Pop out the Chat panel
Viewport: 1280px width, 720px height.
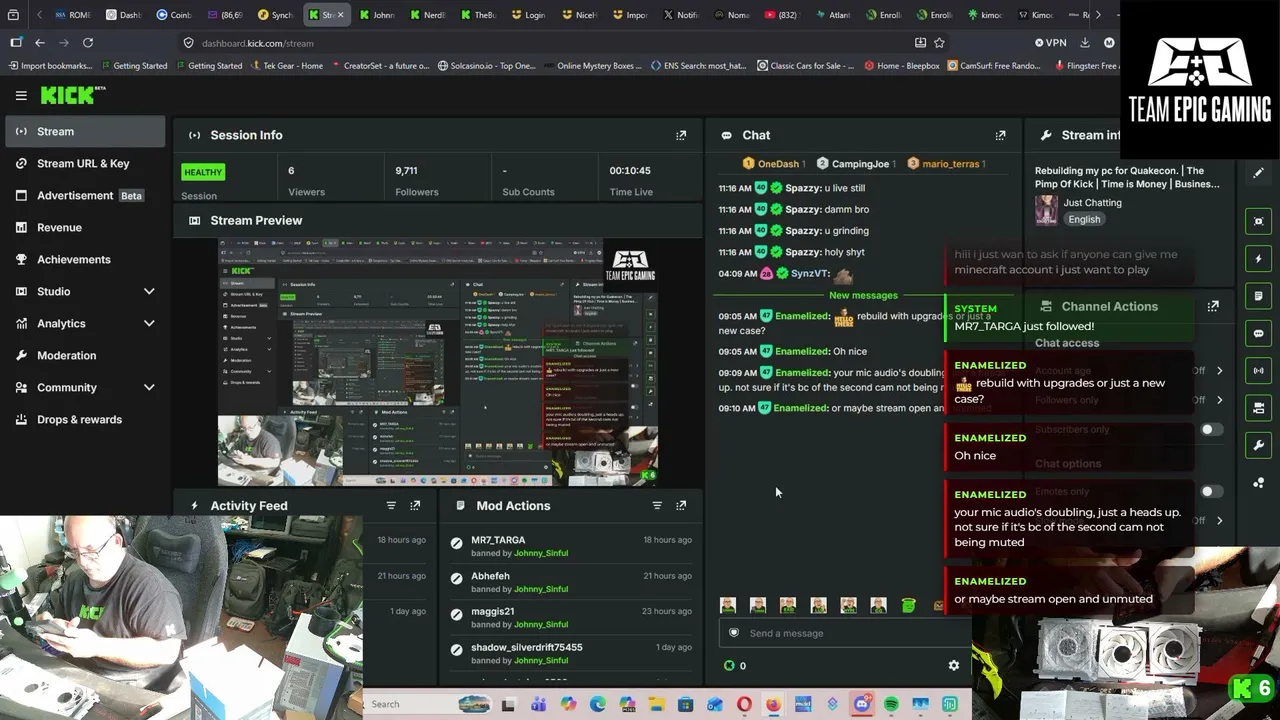(1000, 135)
